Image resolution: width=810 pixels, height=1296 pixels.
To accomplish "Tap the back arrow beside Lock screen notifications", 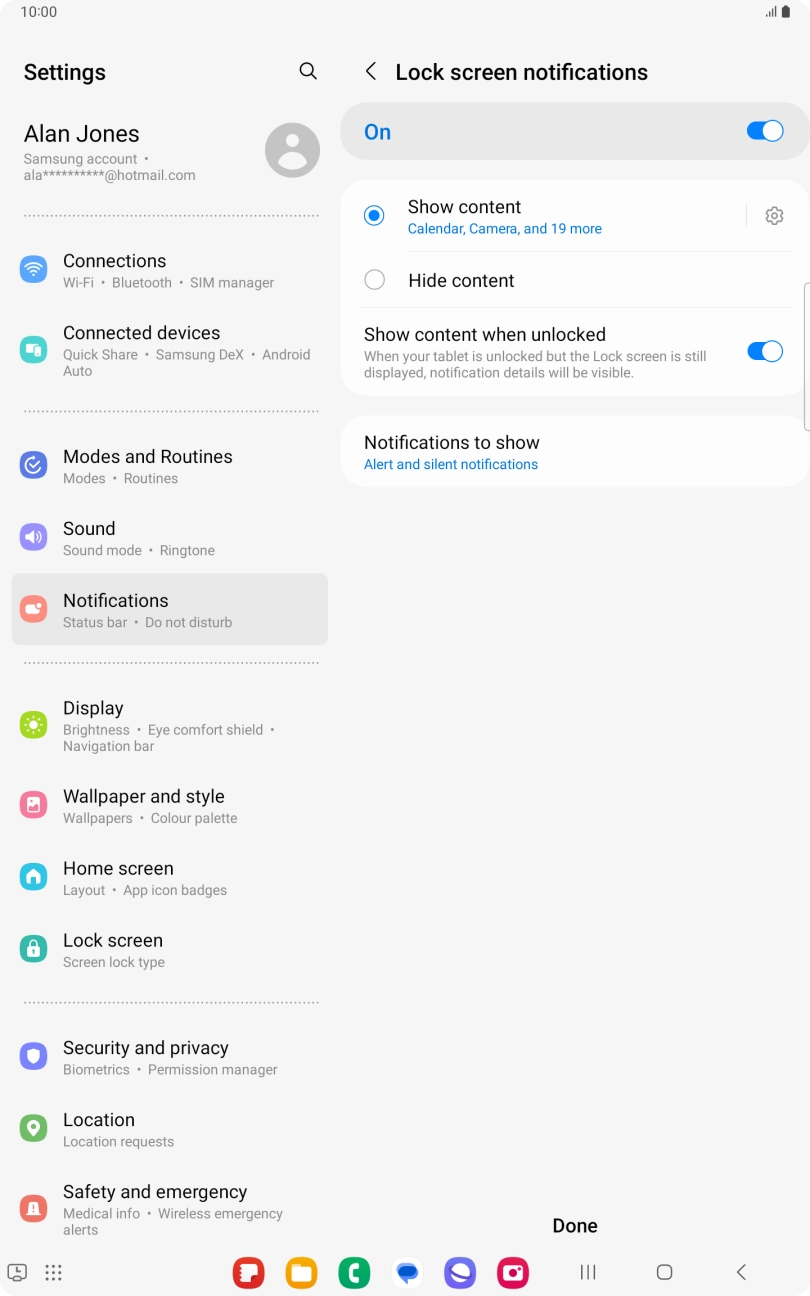I will click(371, 71).
